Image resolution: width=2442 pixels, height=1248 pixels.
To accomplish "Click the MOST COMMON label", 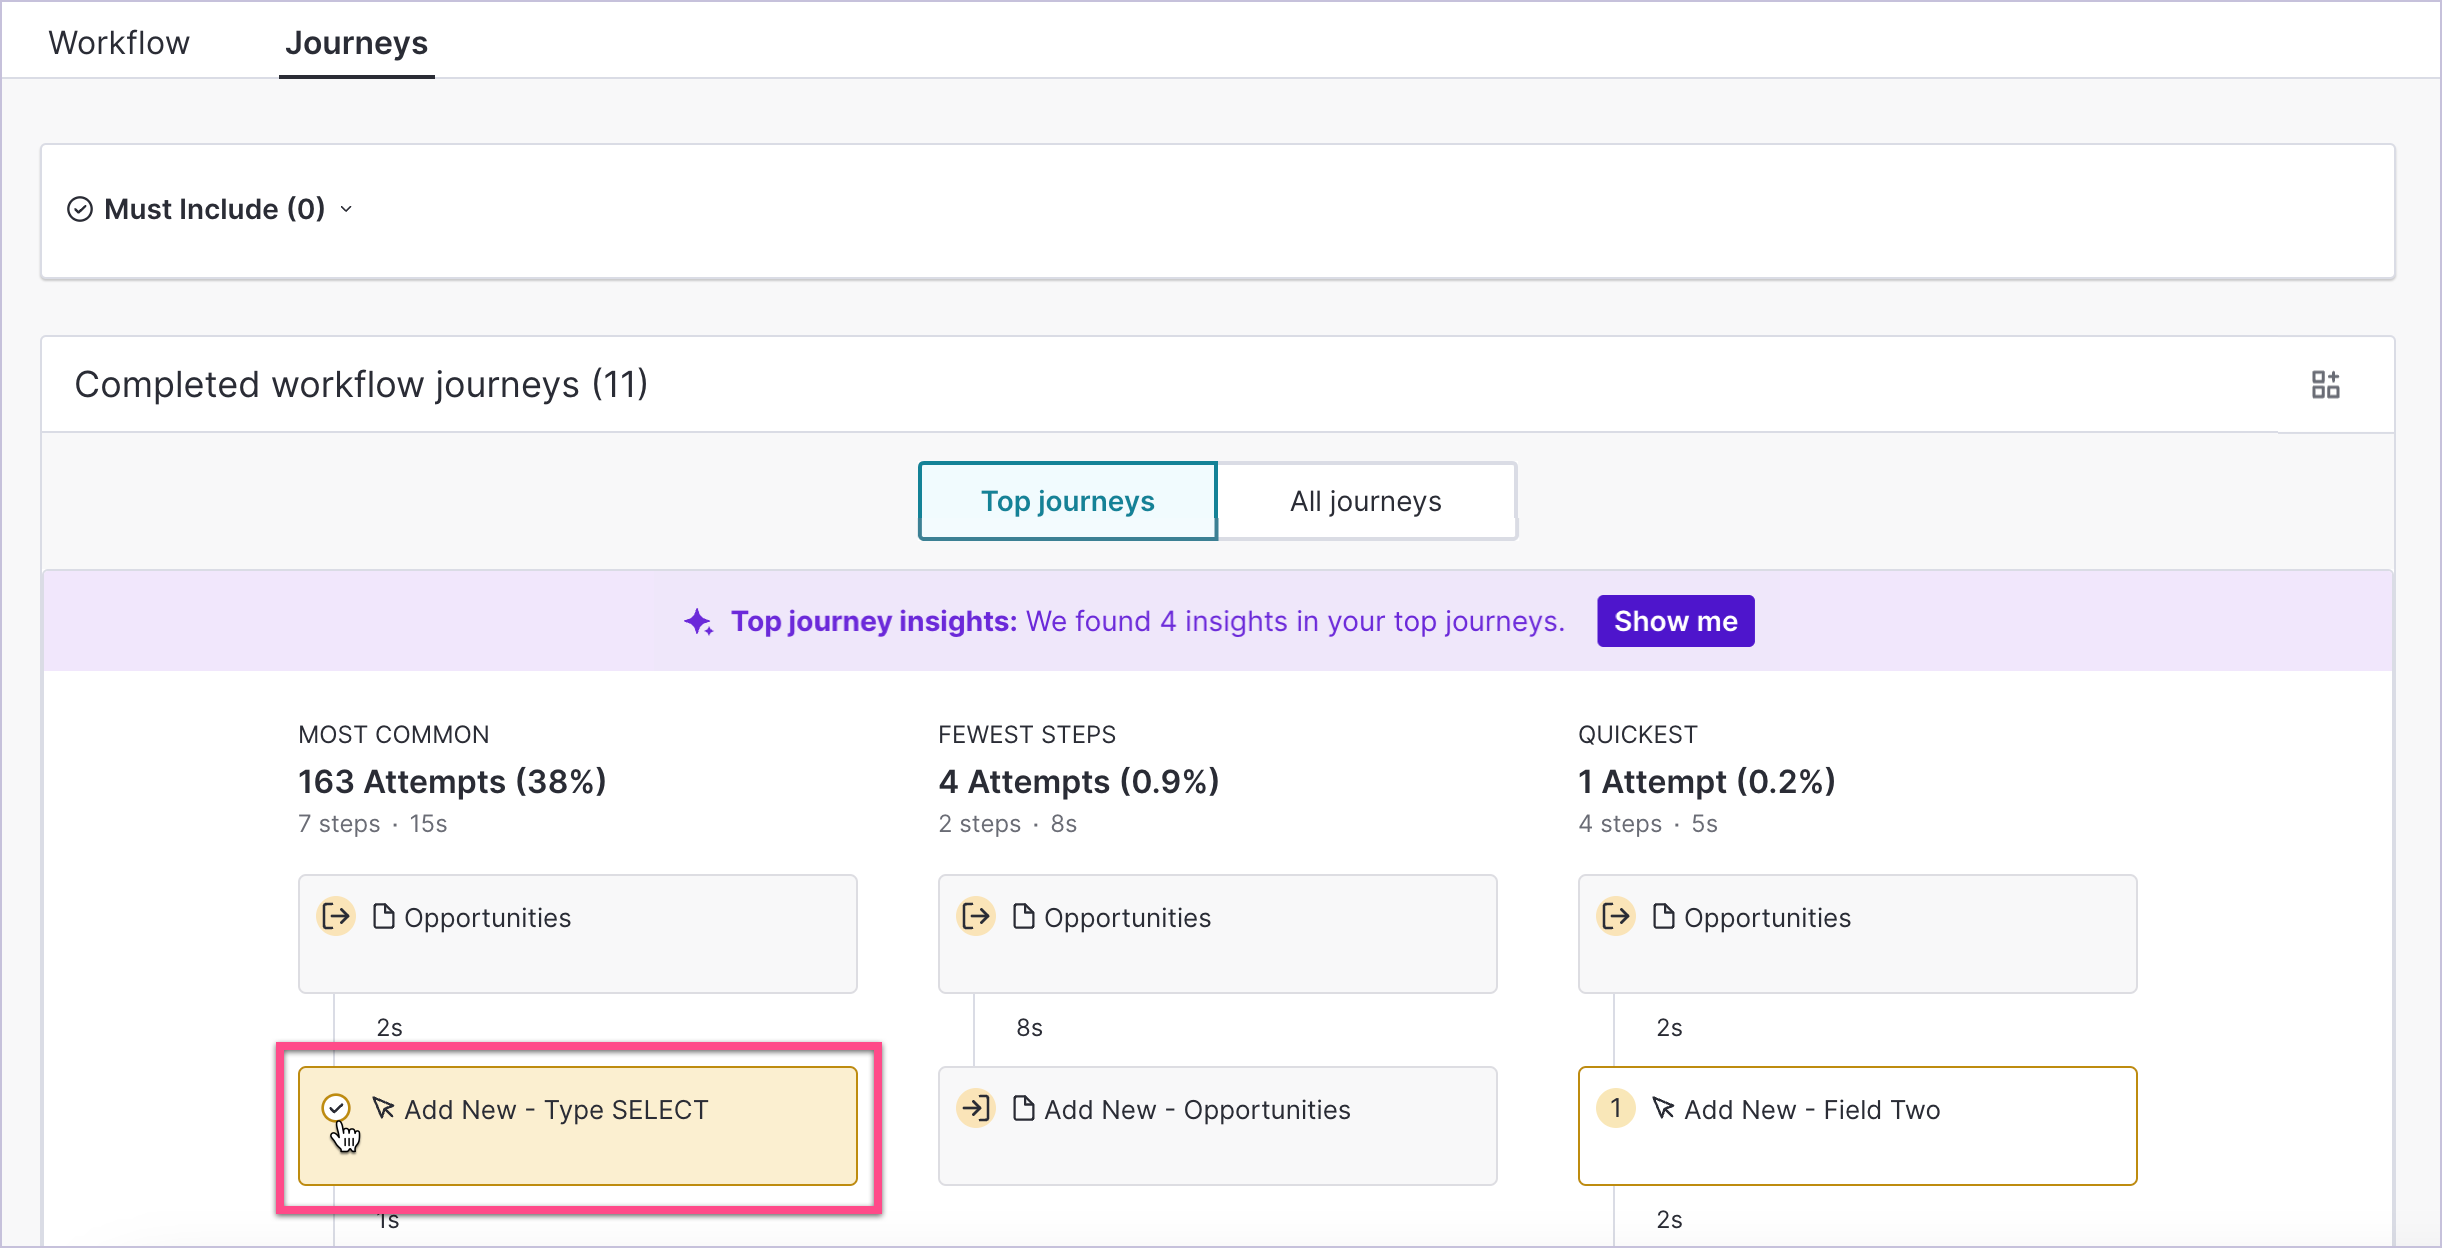I will (x=394, y=735).
